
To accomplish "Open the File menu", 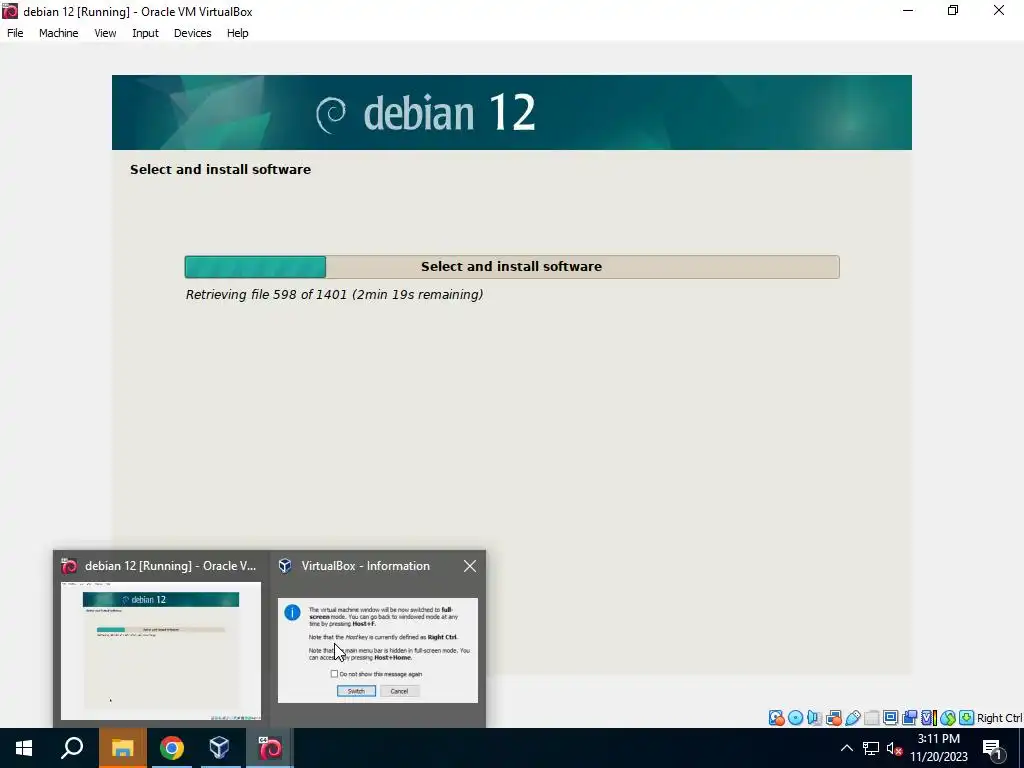I will 15,33.
